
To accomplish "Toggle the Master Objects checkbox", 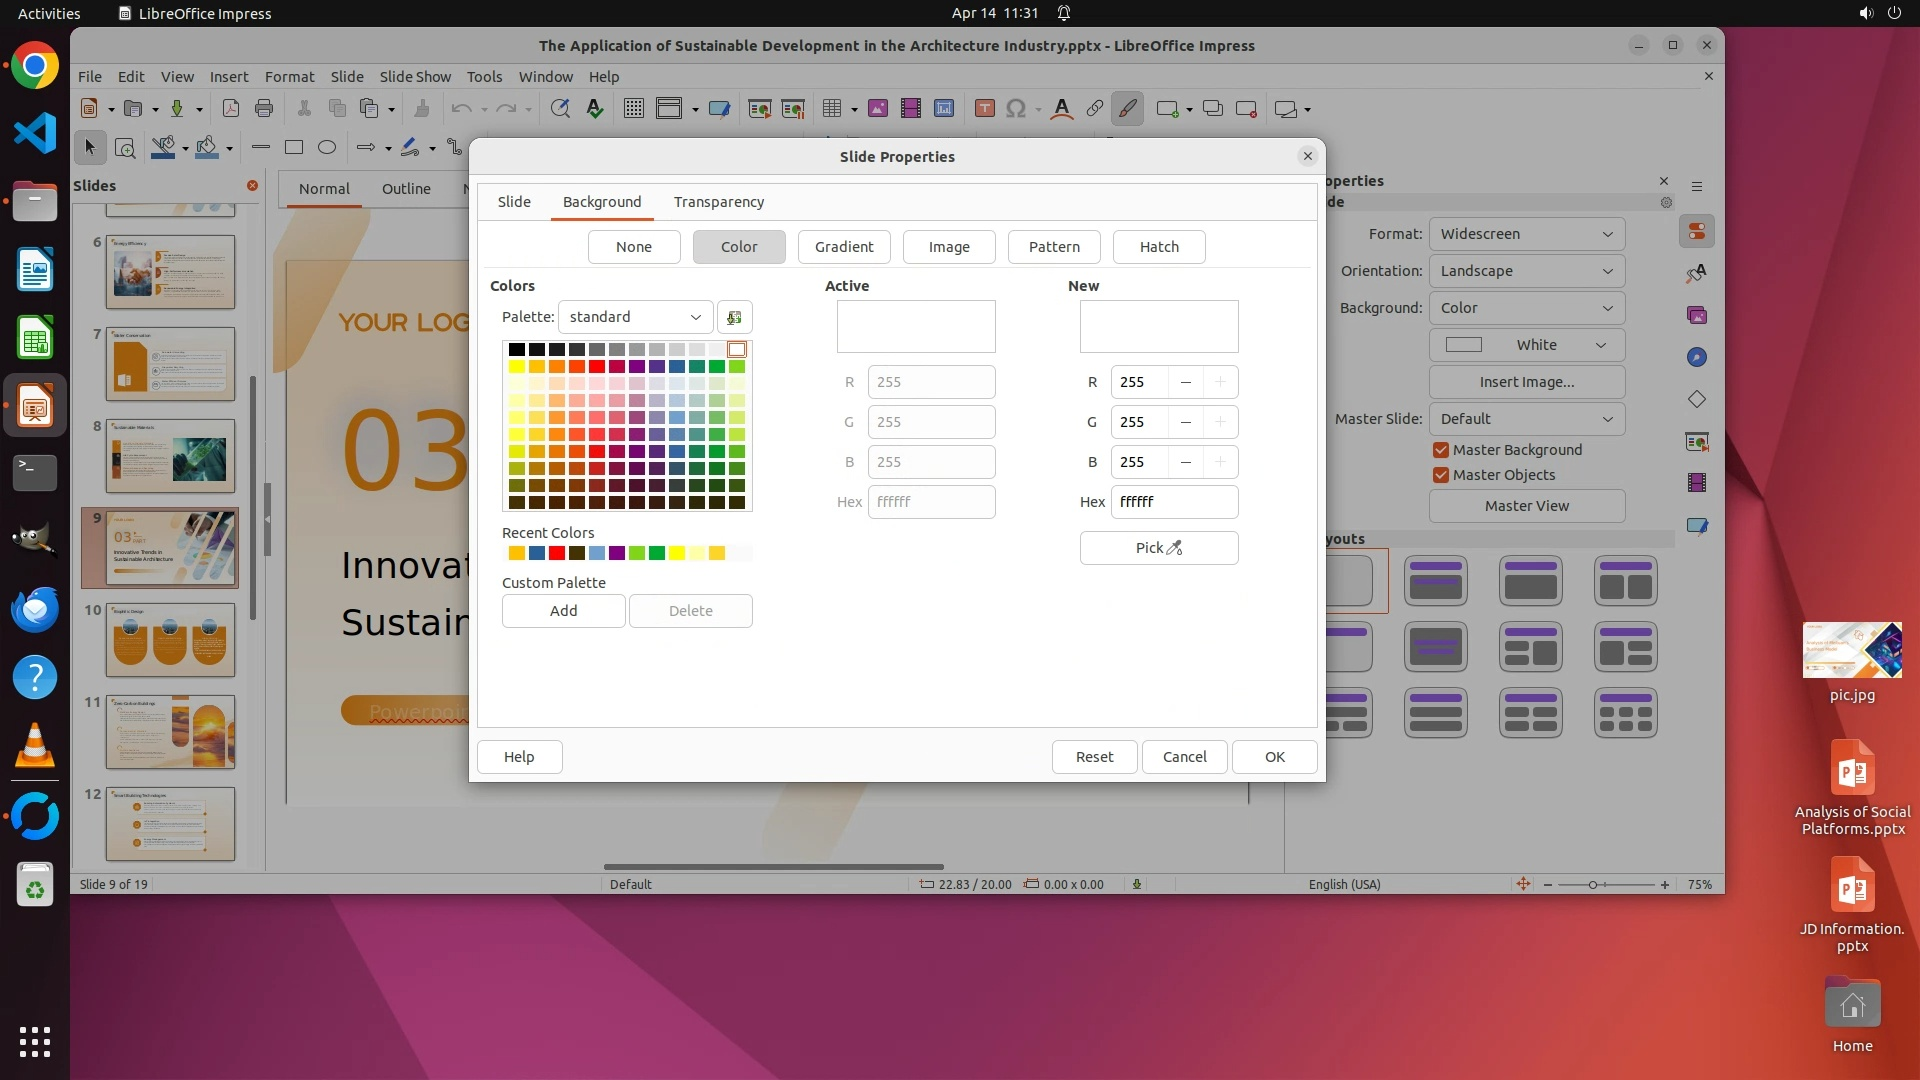I will click(x=1441, y=475).
